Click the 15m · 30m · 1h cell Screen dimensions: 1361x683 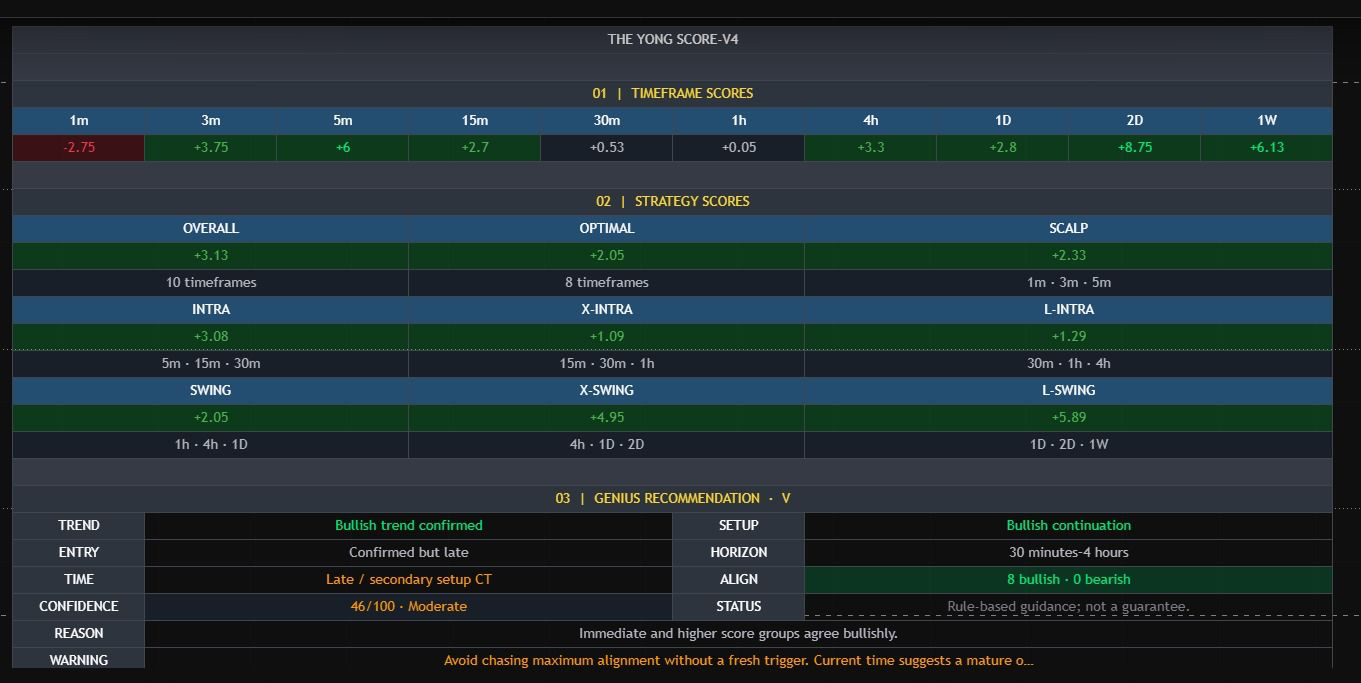606,363
